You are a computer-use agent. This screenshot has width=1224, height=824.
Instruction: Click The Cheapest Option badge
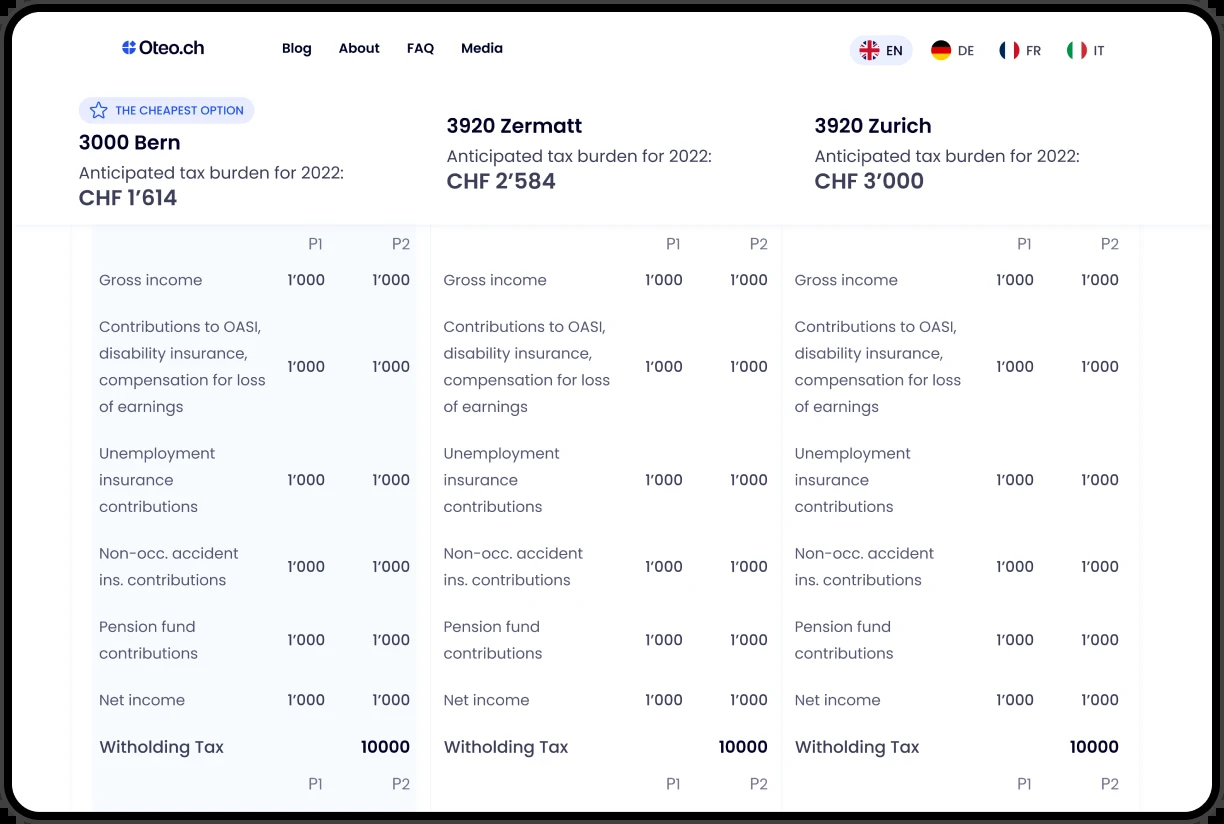pos(166,110)
